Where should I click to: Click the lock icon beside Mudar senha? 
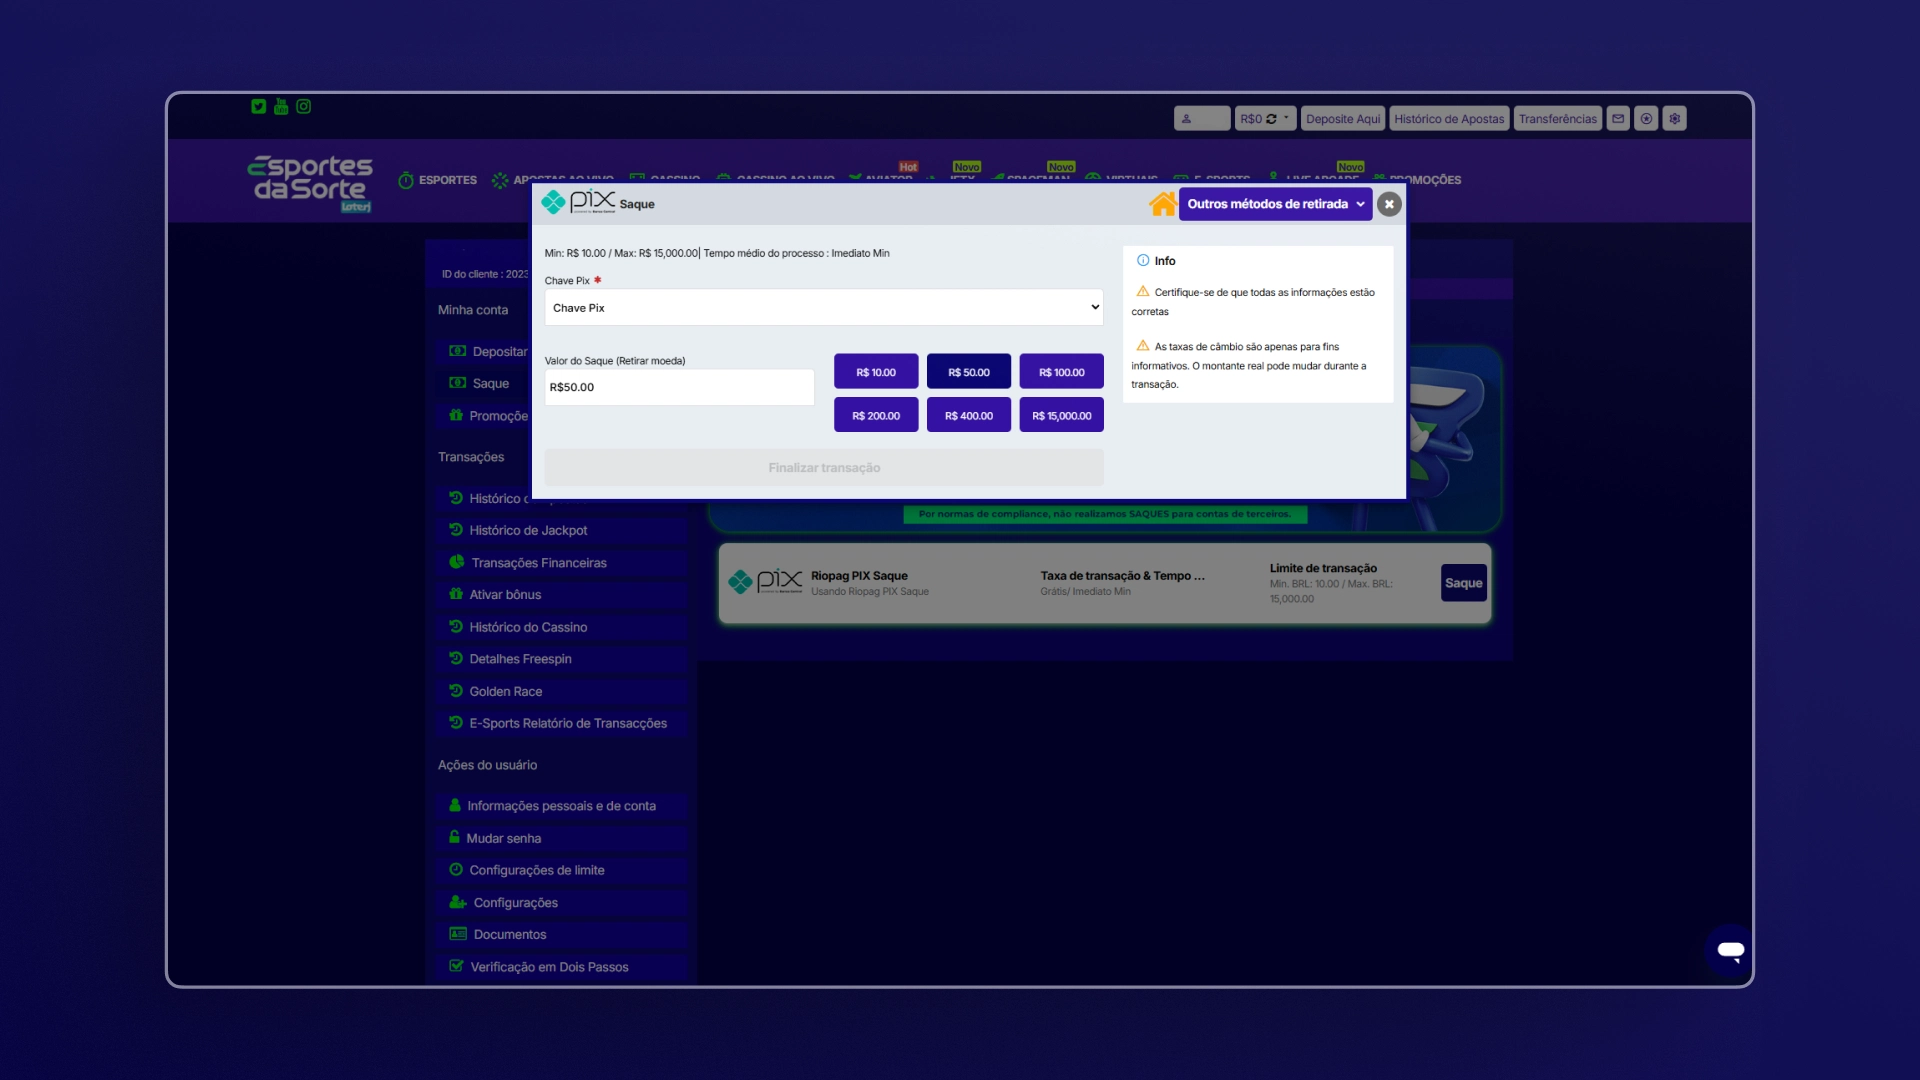(457, 838)
